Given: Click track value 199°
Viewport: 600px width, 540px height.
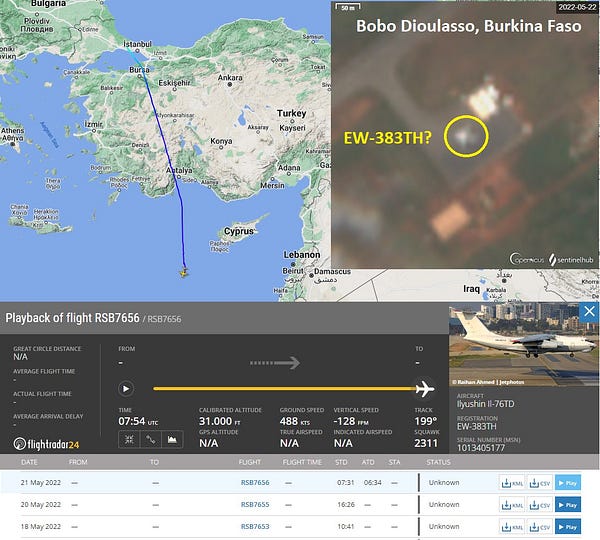Looking at the screenshot, I should click(426, 421).
